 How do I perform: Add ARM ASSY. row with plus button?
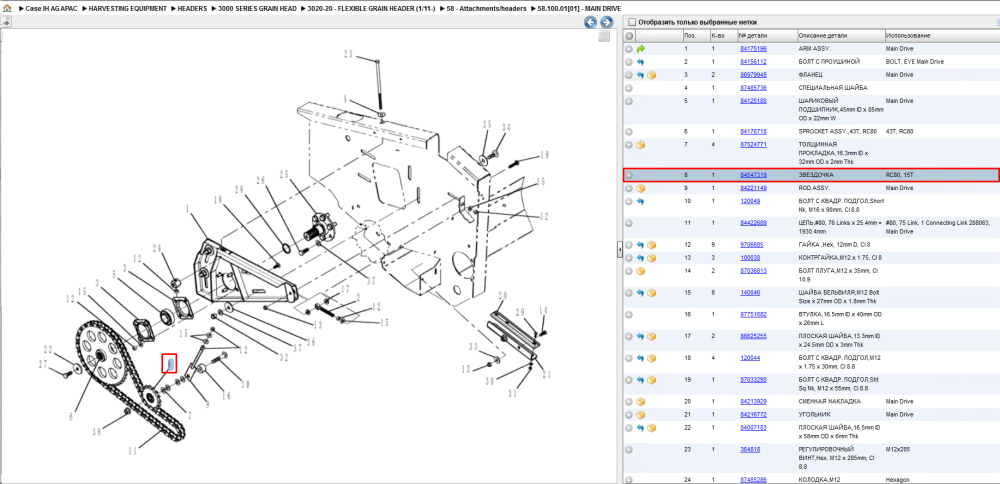pos(629,48)
